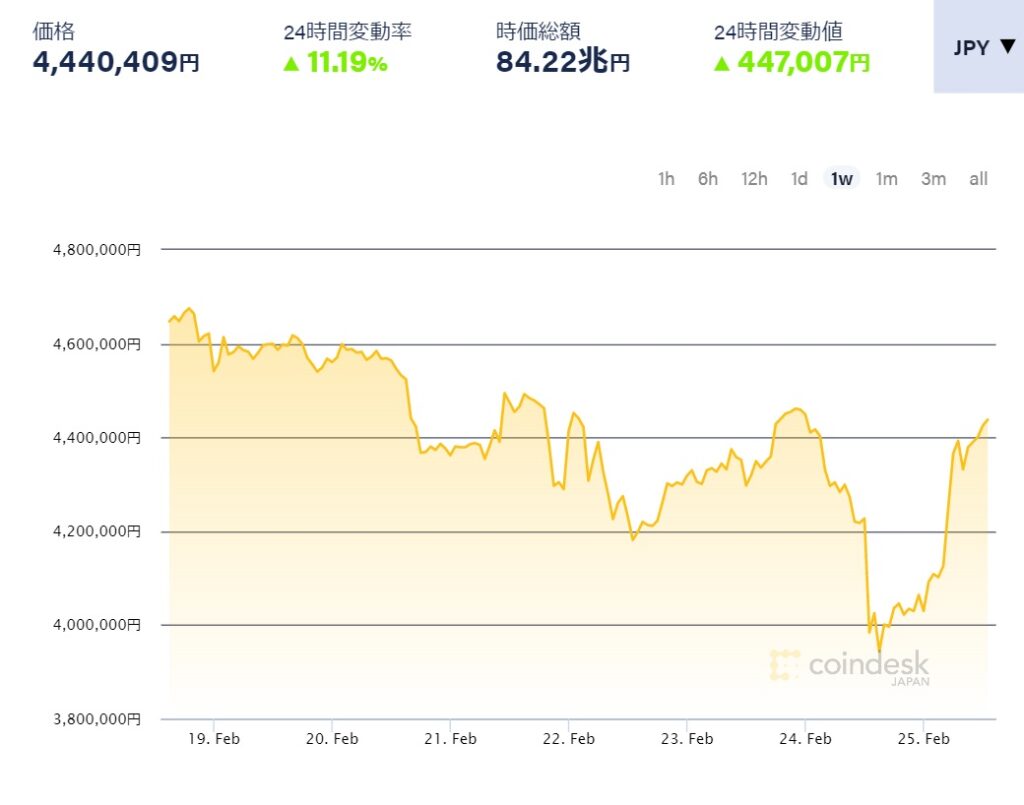Screen dimensions: 1024x805
Task: Click the green arrow beside 447,007円
Action: pos(722,63)
